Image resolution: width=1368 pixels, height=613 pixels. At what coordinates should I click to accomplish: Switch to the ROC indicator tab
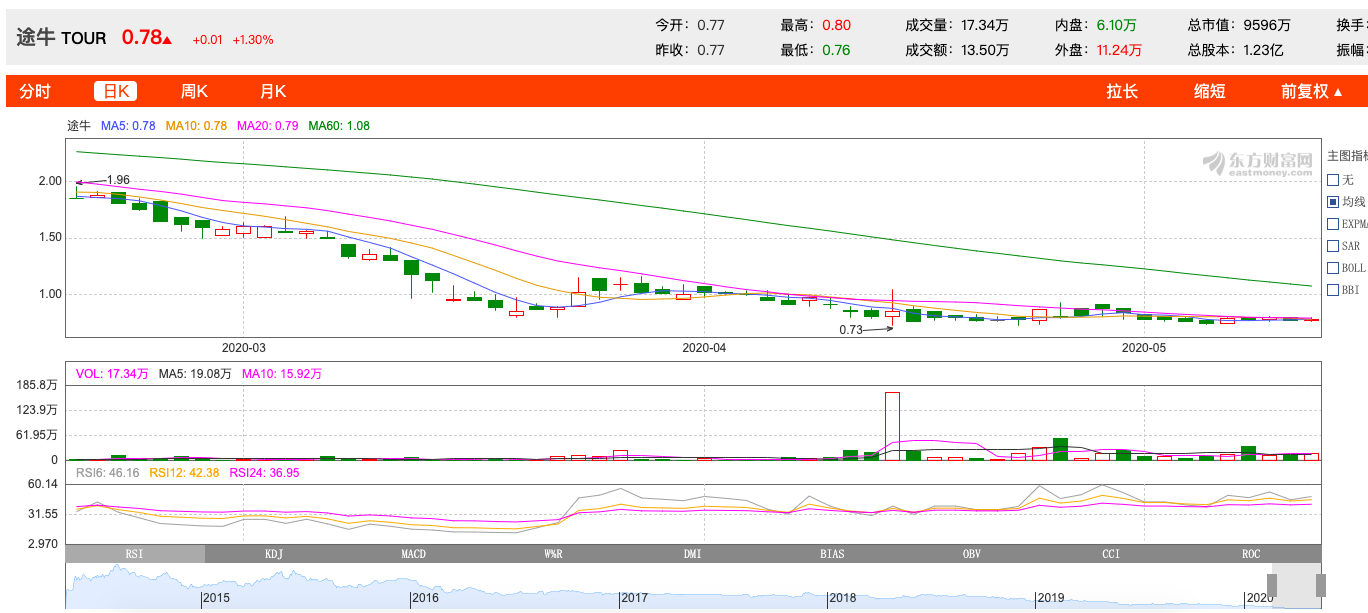coord(1251,554)
